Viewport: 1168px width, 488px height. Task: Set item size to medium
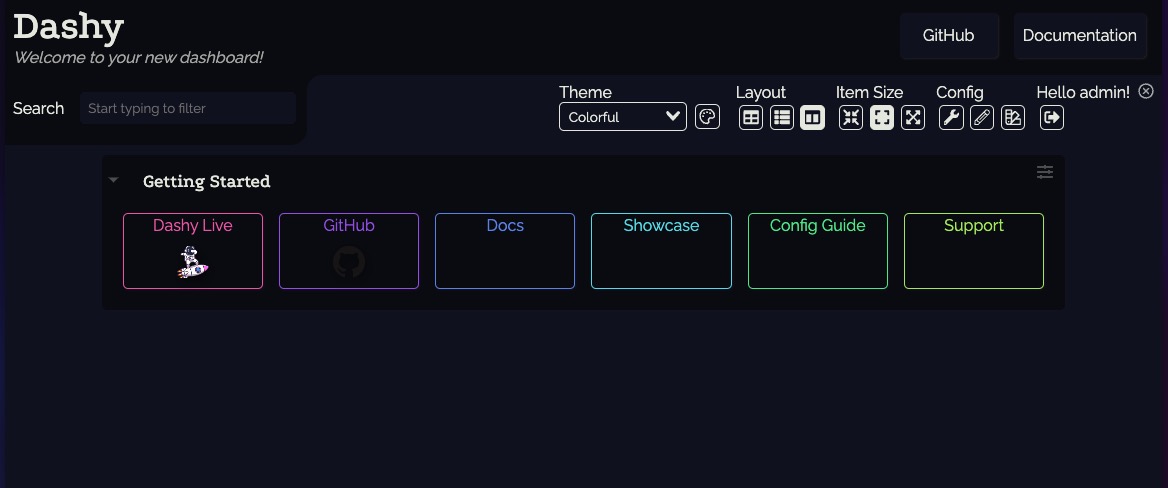pyautogui.click(x=882, y=118)
